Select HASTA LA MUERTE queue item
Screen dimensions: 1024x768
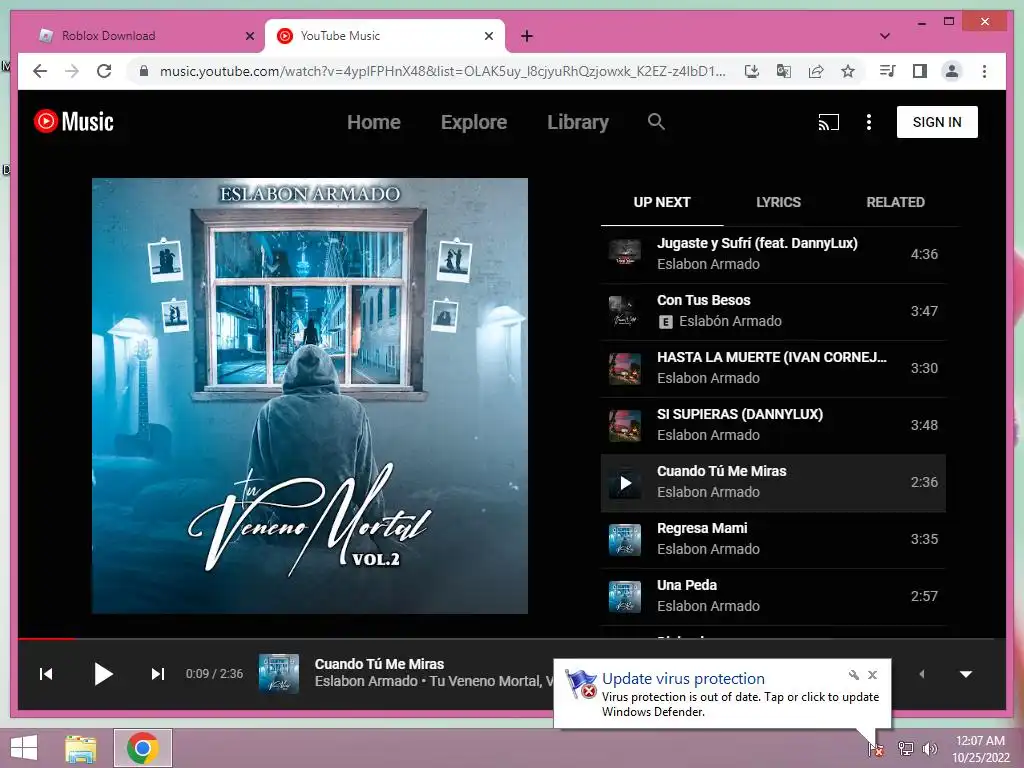click(773, 368)
